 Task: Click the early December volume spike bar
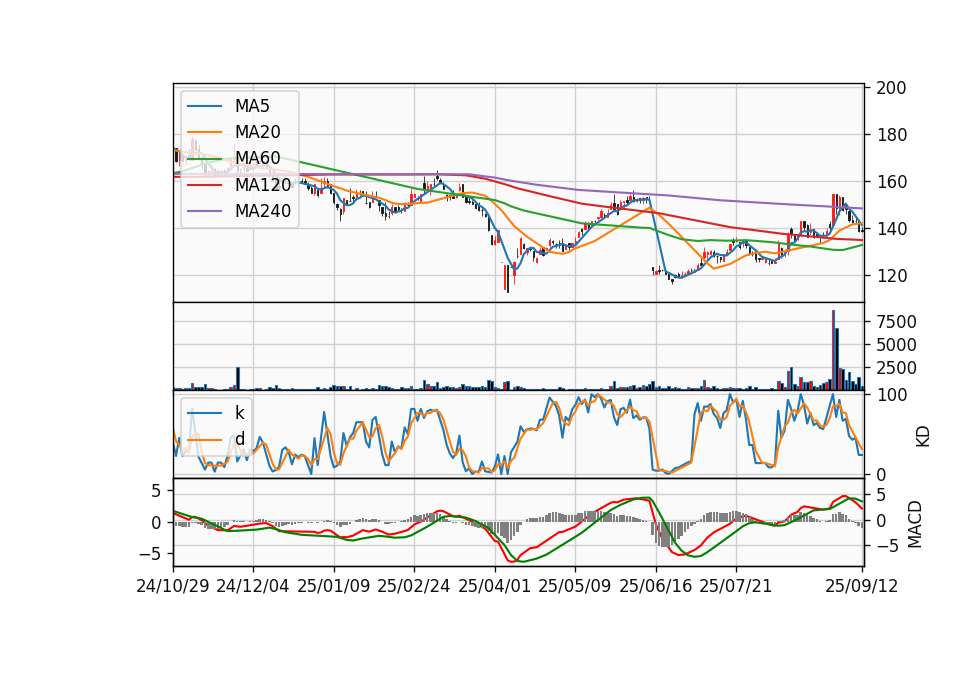[238, 378]
